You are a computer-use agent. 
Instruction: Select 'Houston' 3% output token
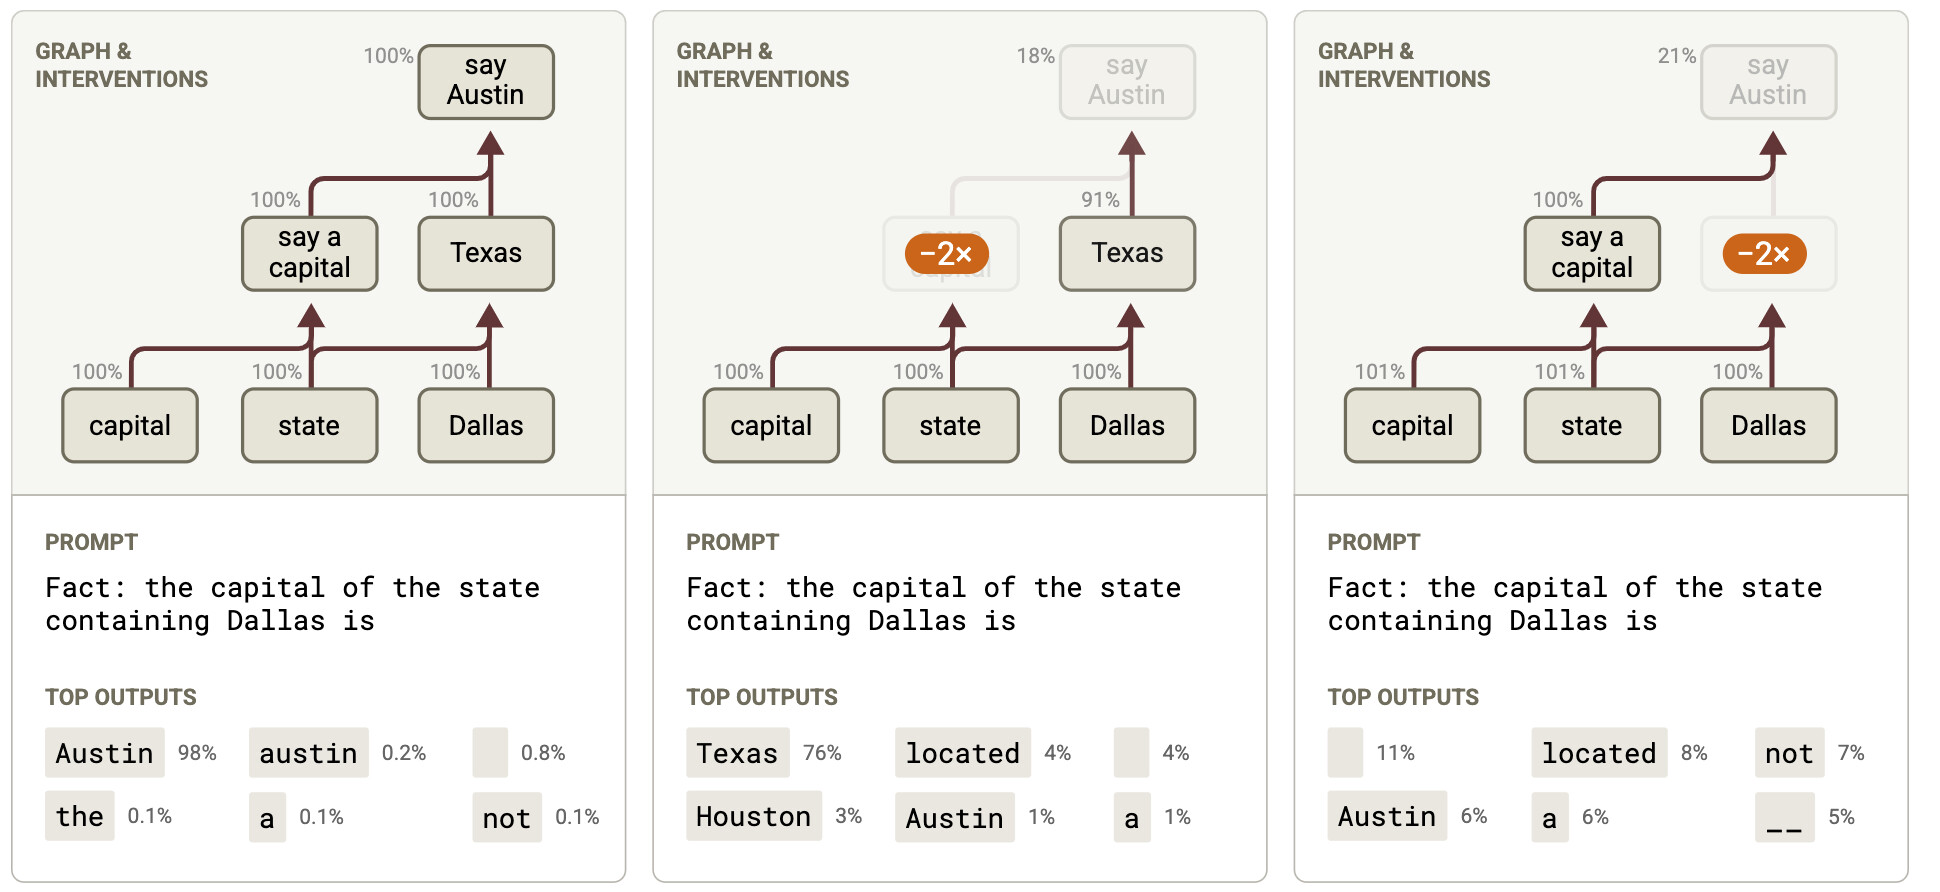click(x=753, y=817)
